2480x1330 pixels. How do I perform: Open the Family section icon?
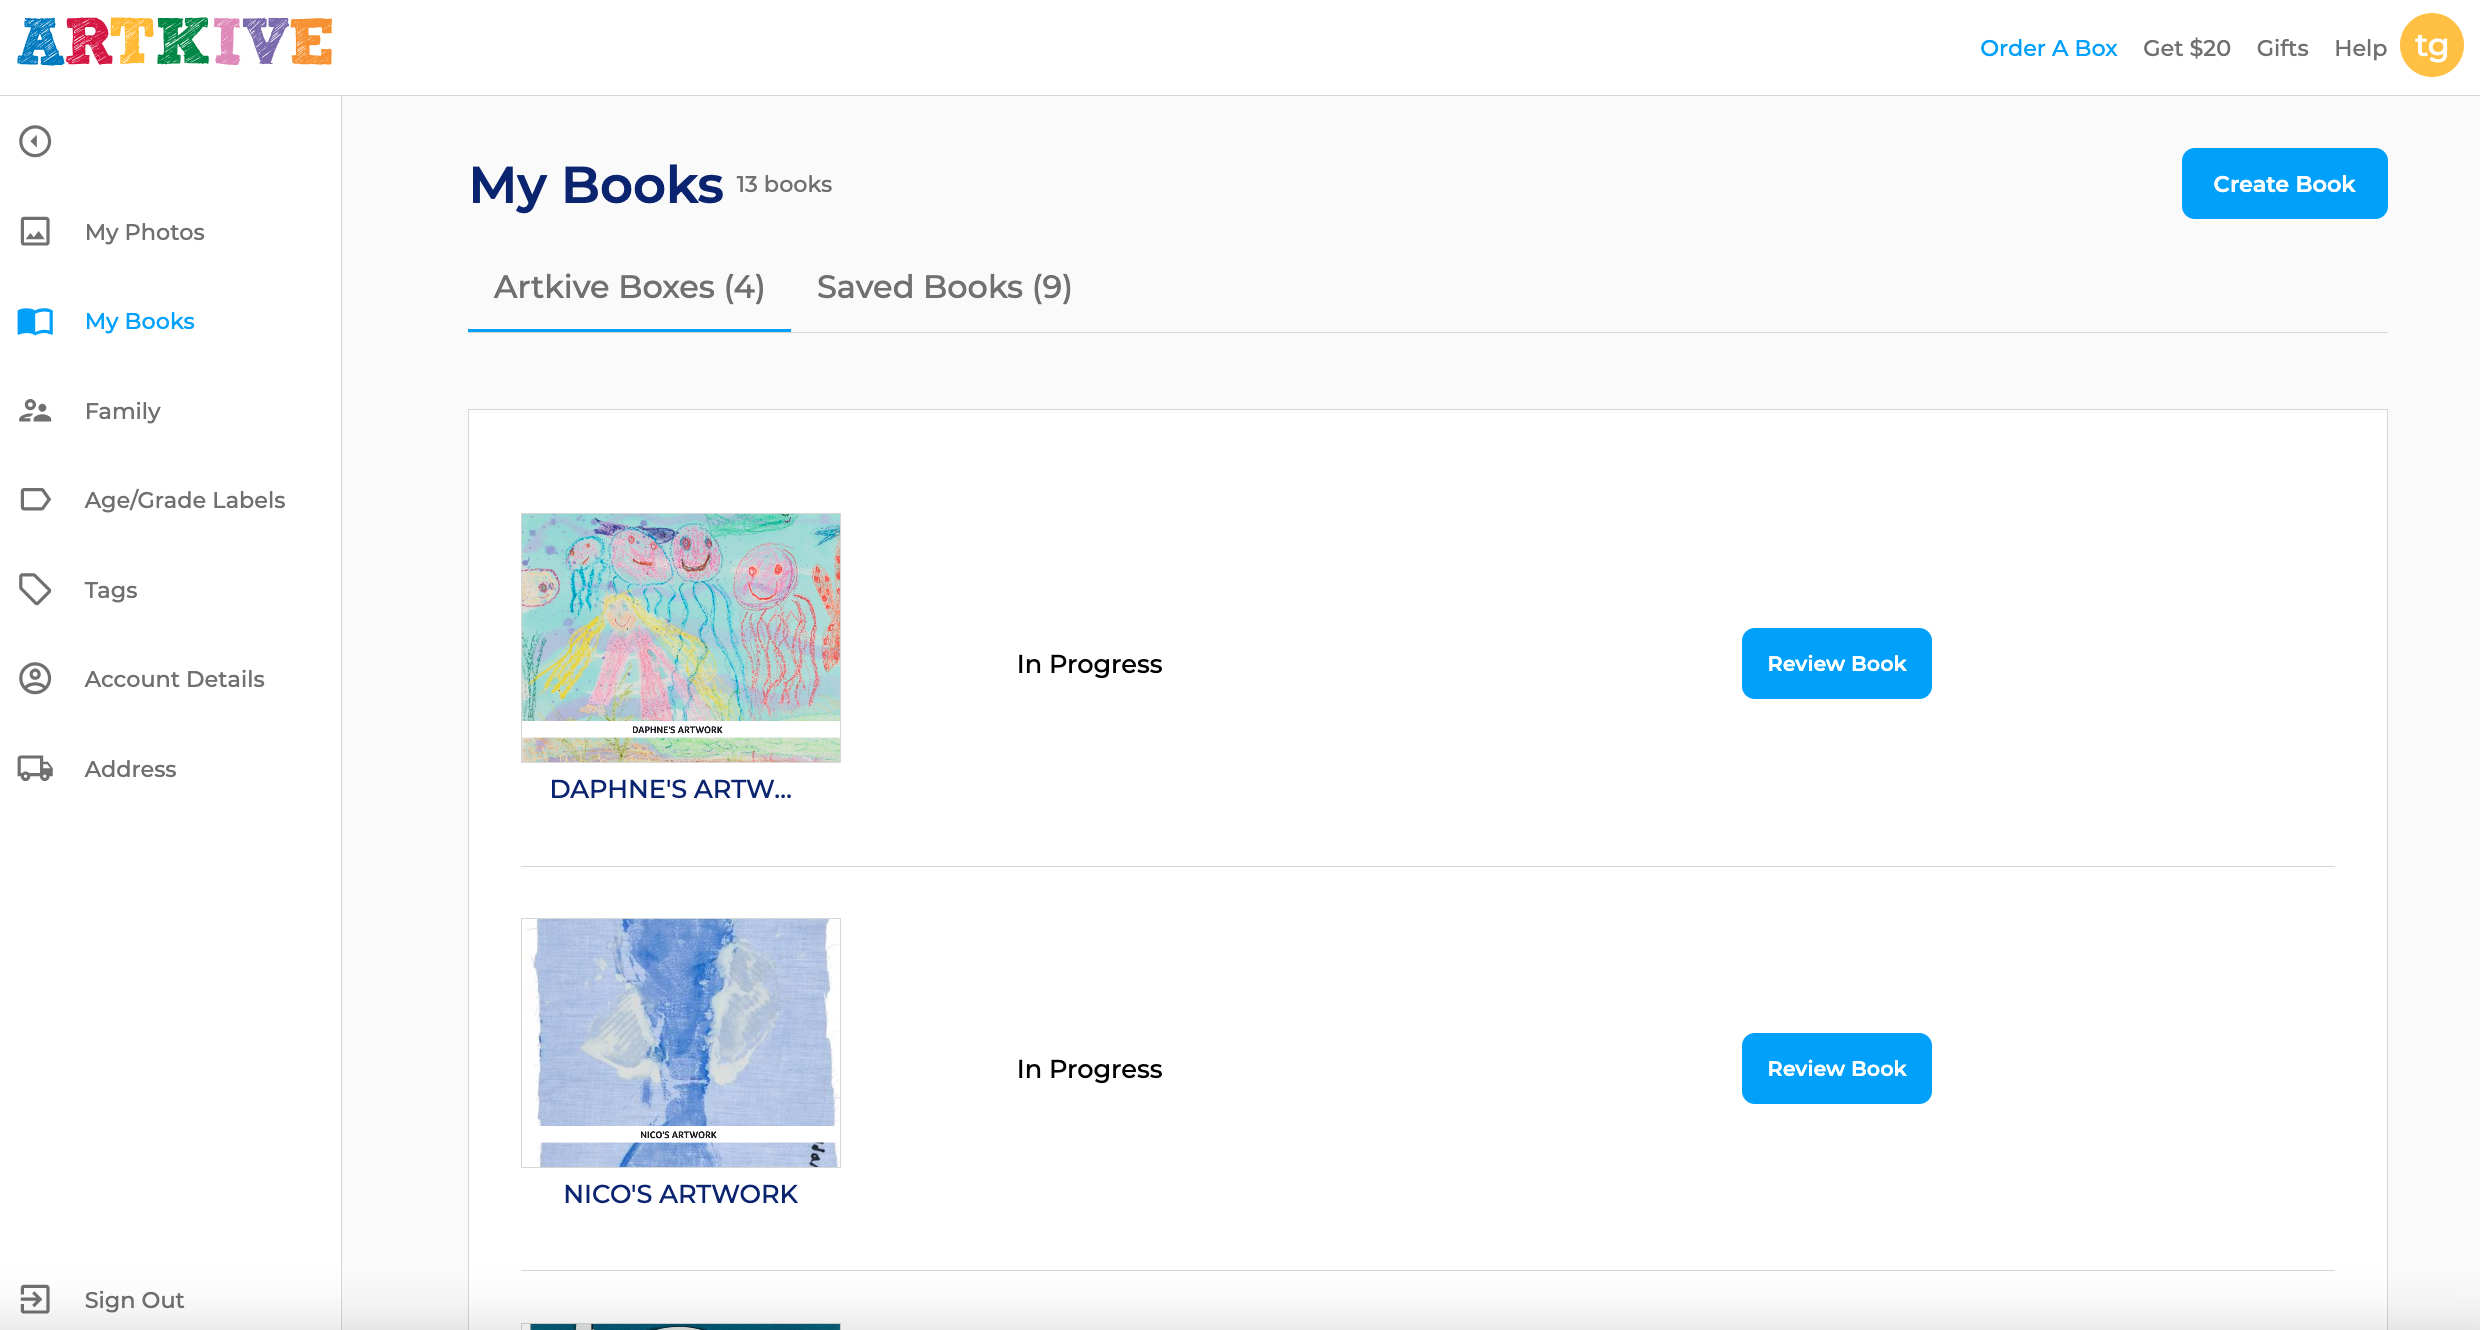pos(35,410)
